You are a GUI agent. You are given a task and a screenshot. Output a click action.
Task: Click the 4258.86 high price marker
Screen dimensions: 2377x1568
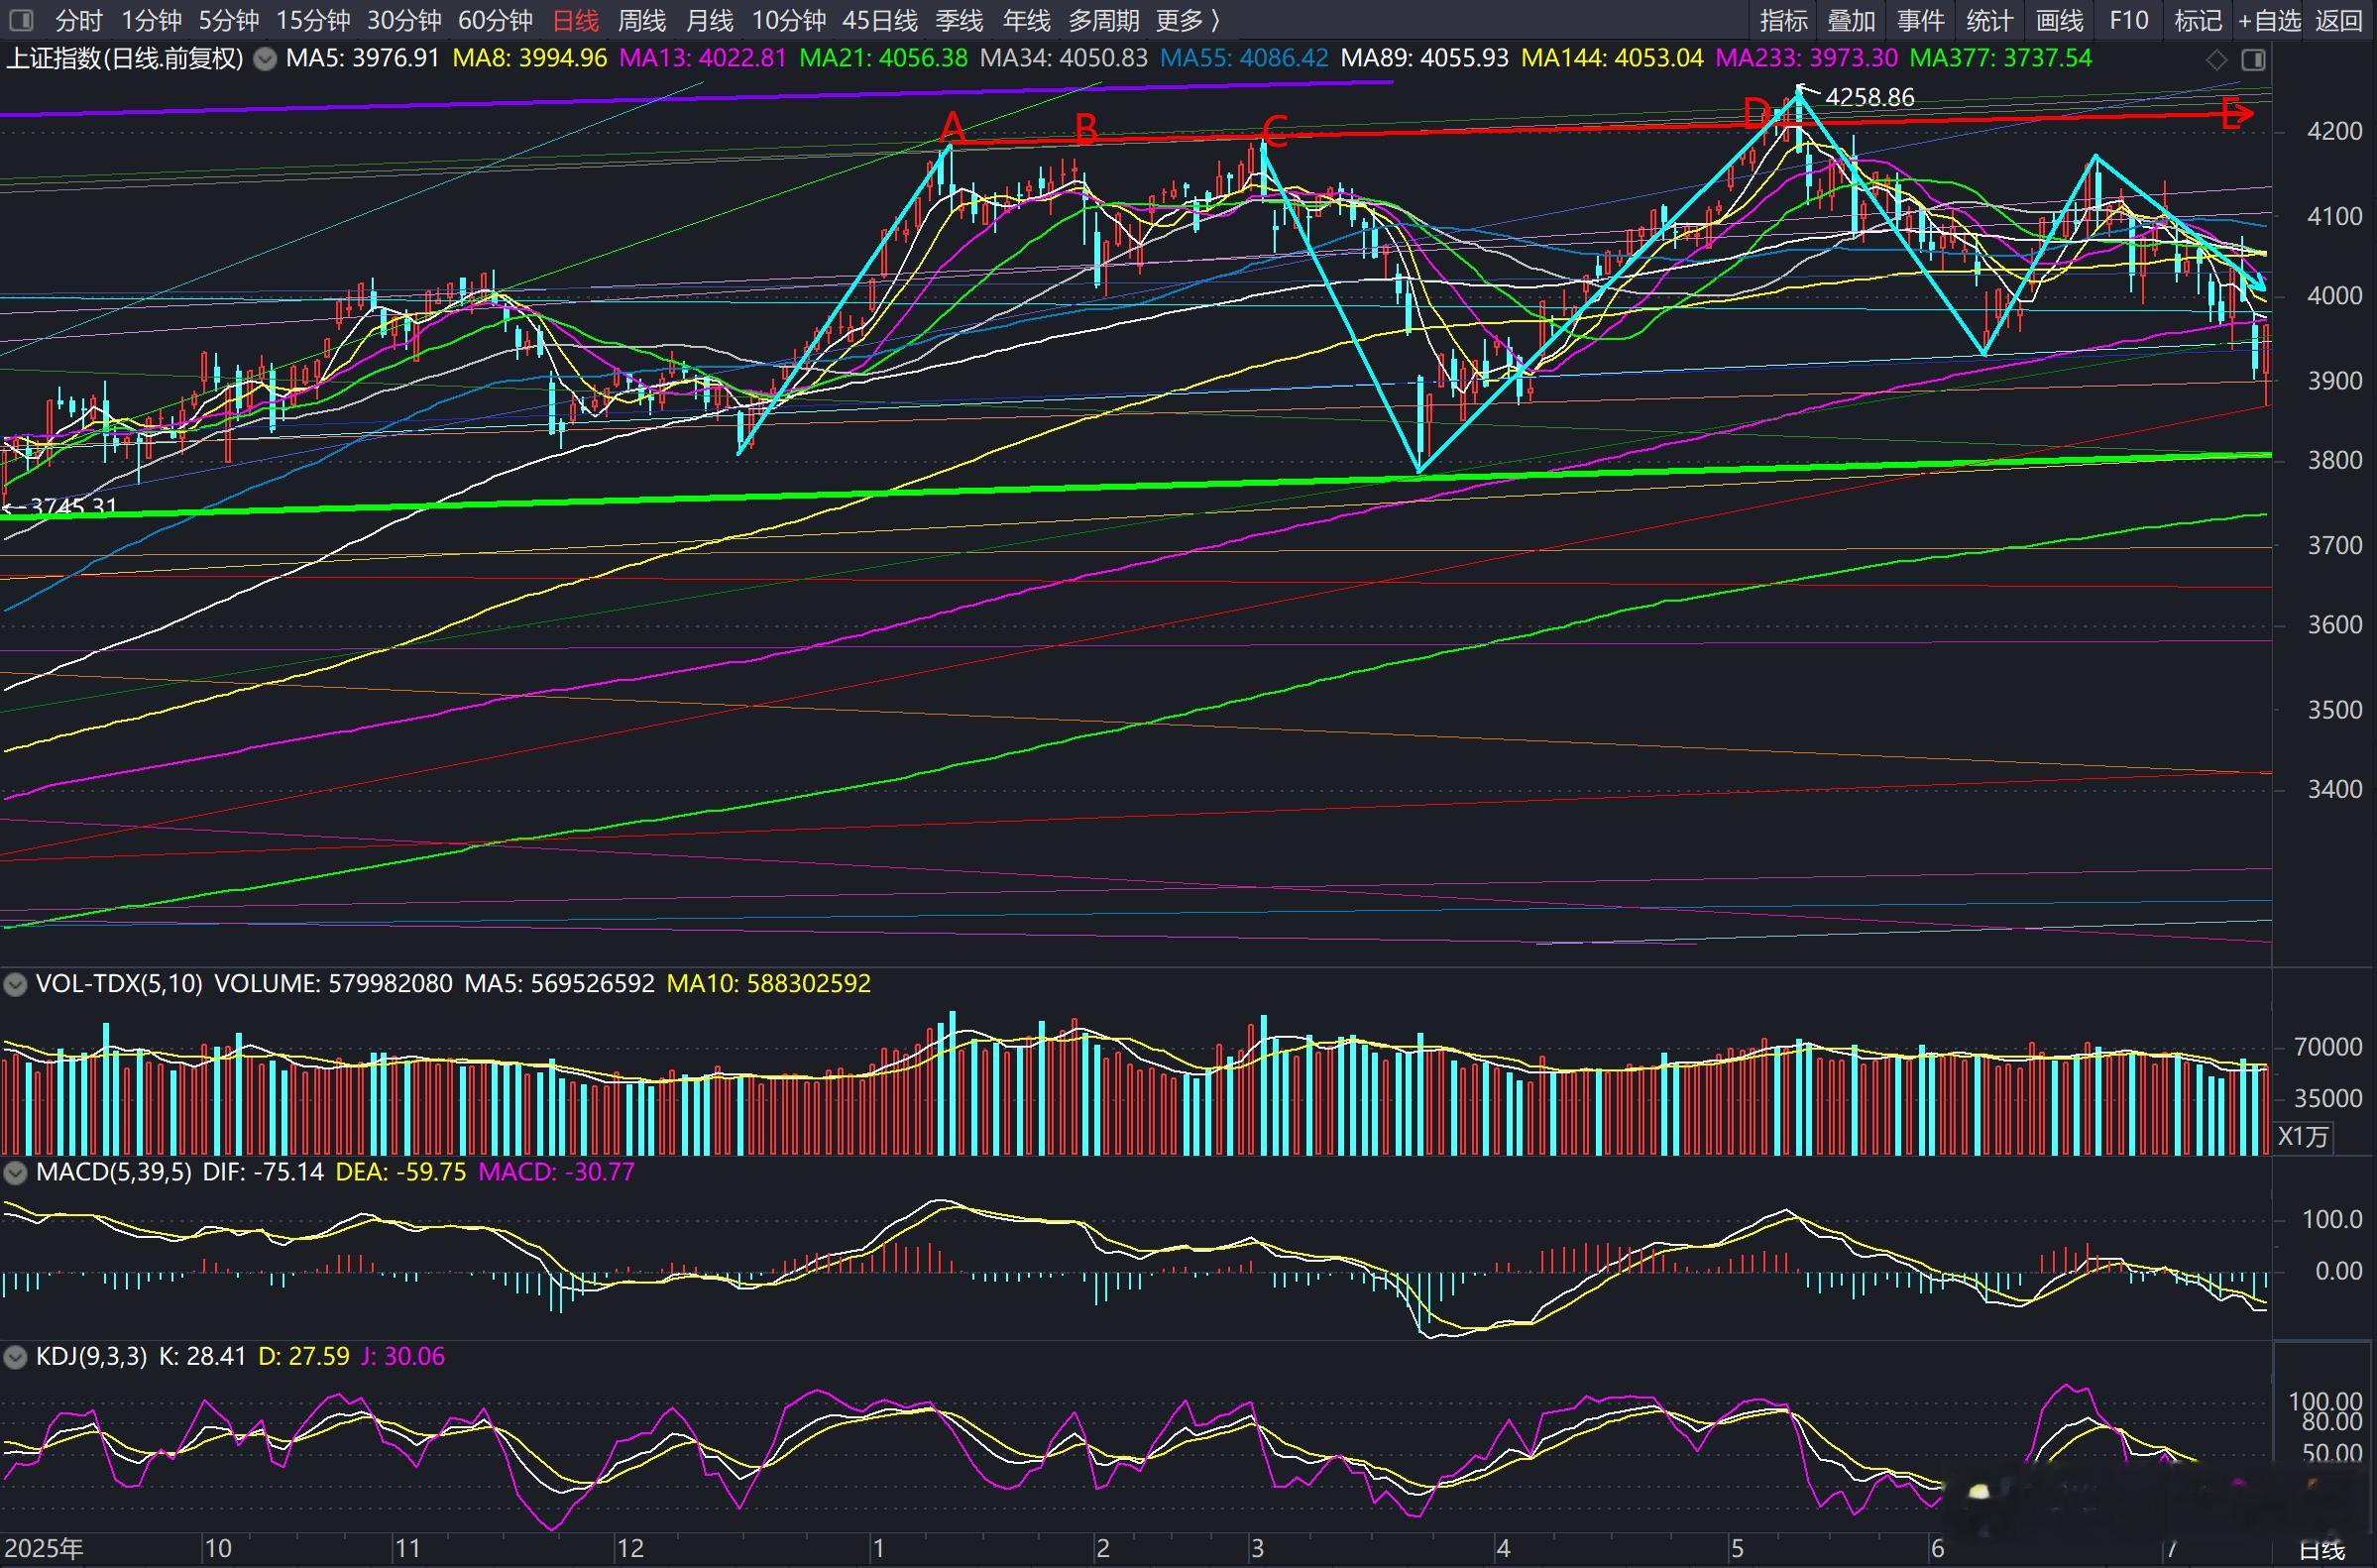click(x=1869, y=97)
